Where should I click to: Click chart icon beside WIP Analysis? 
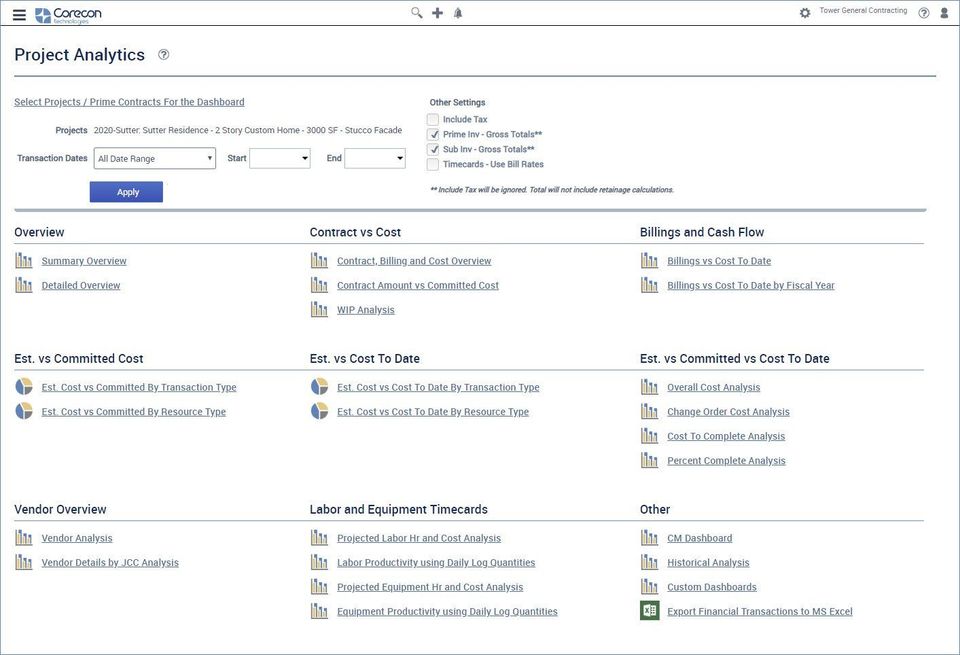point(319,310)
